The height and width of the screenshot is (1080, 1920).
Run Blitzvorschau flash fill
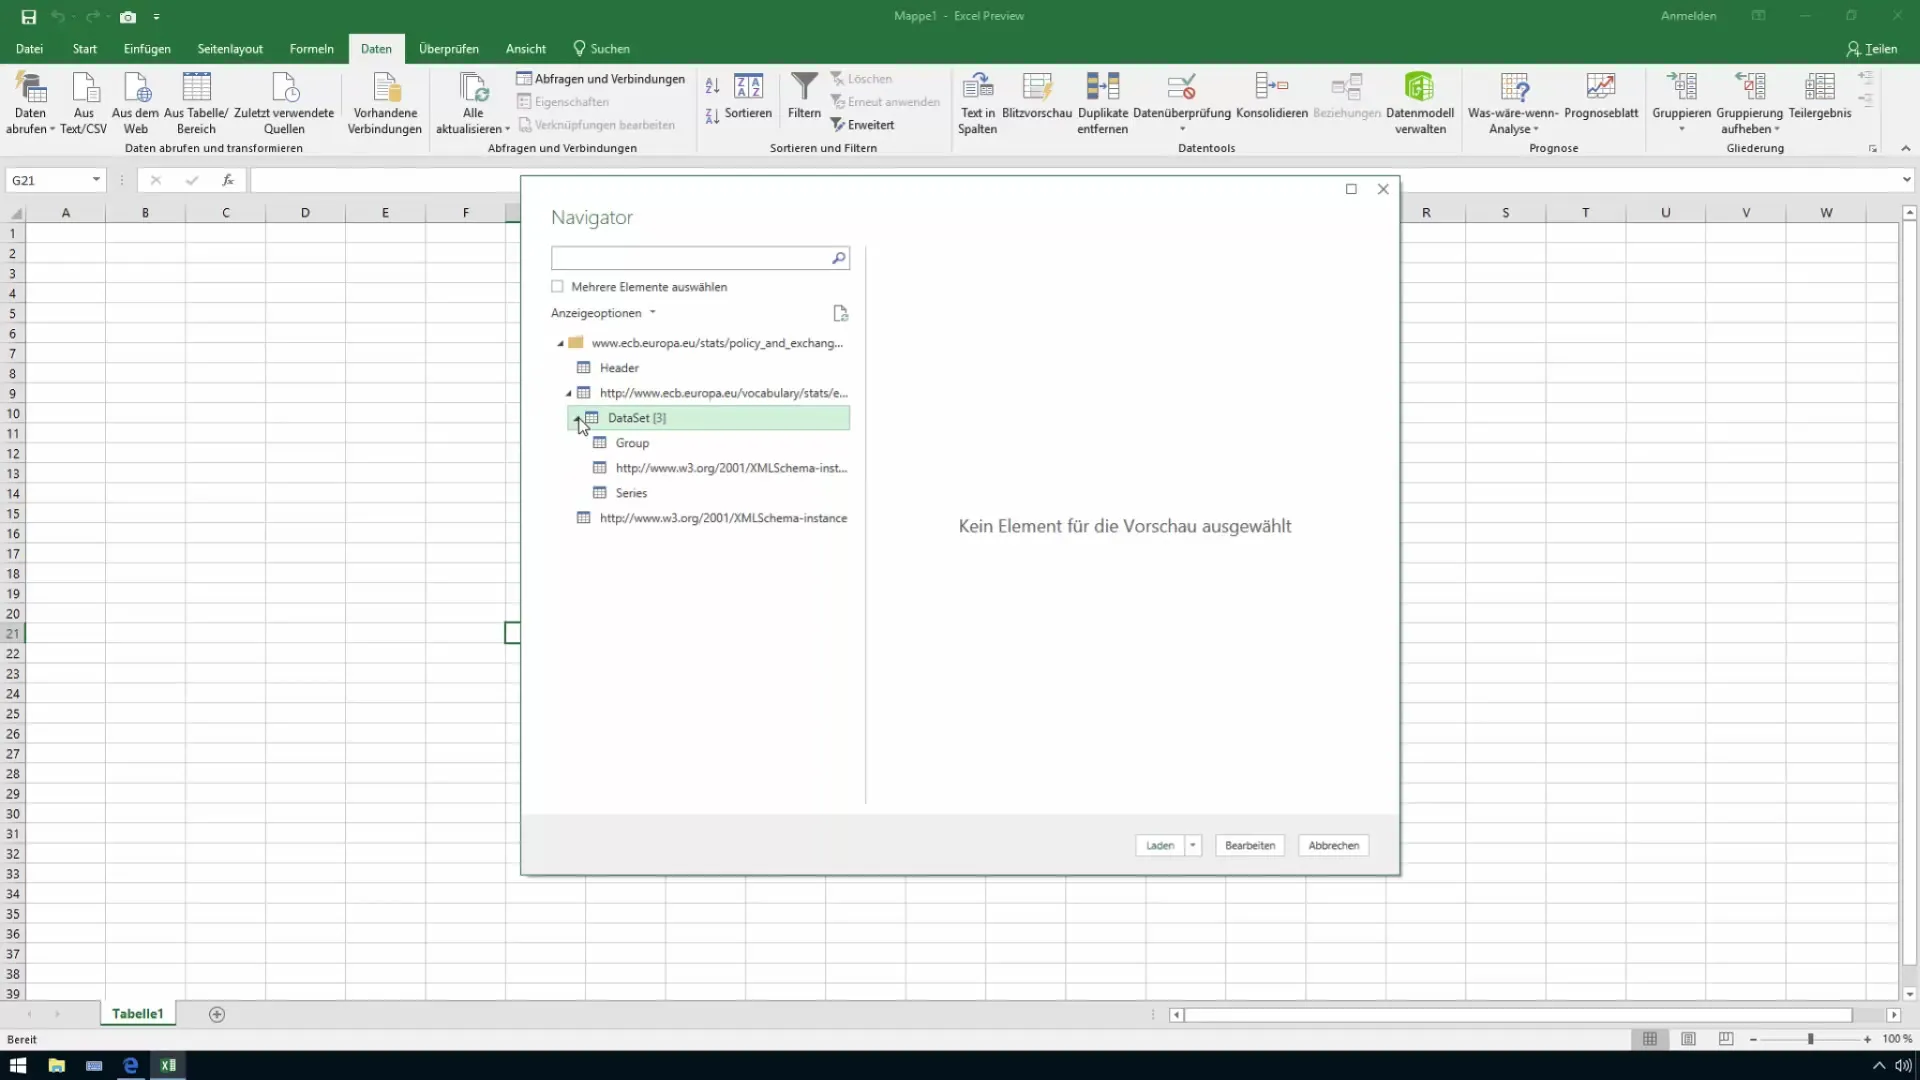(x=1037, y=96)
